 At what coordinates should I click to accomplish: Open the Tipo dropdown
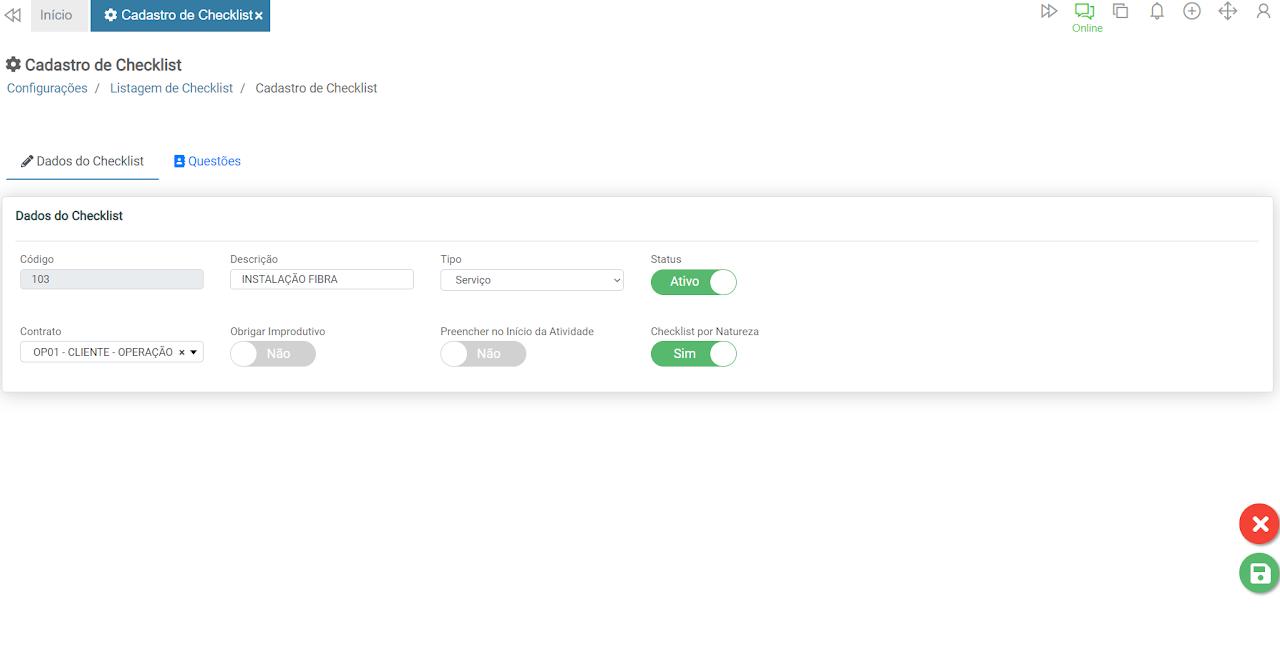point(531,280)
